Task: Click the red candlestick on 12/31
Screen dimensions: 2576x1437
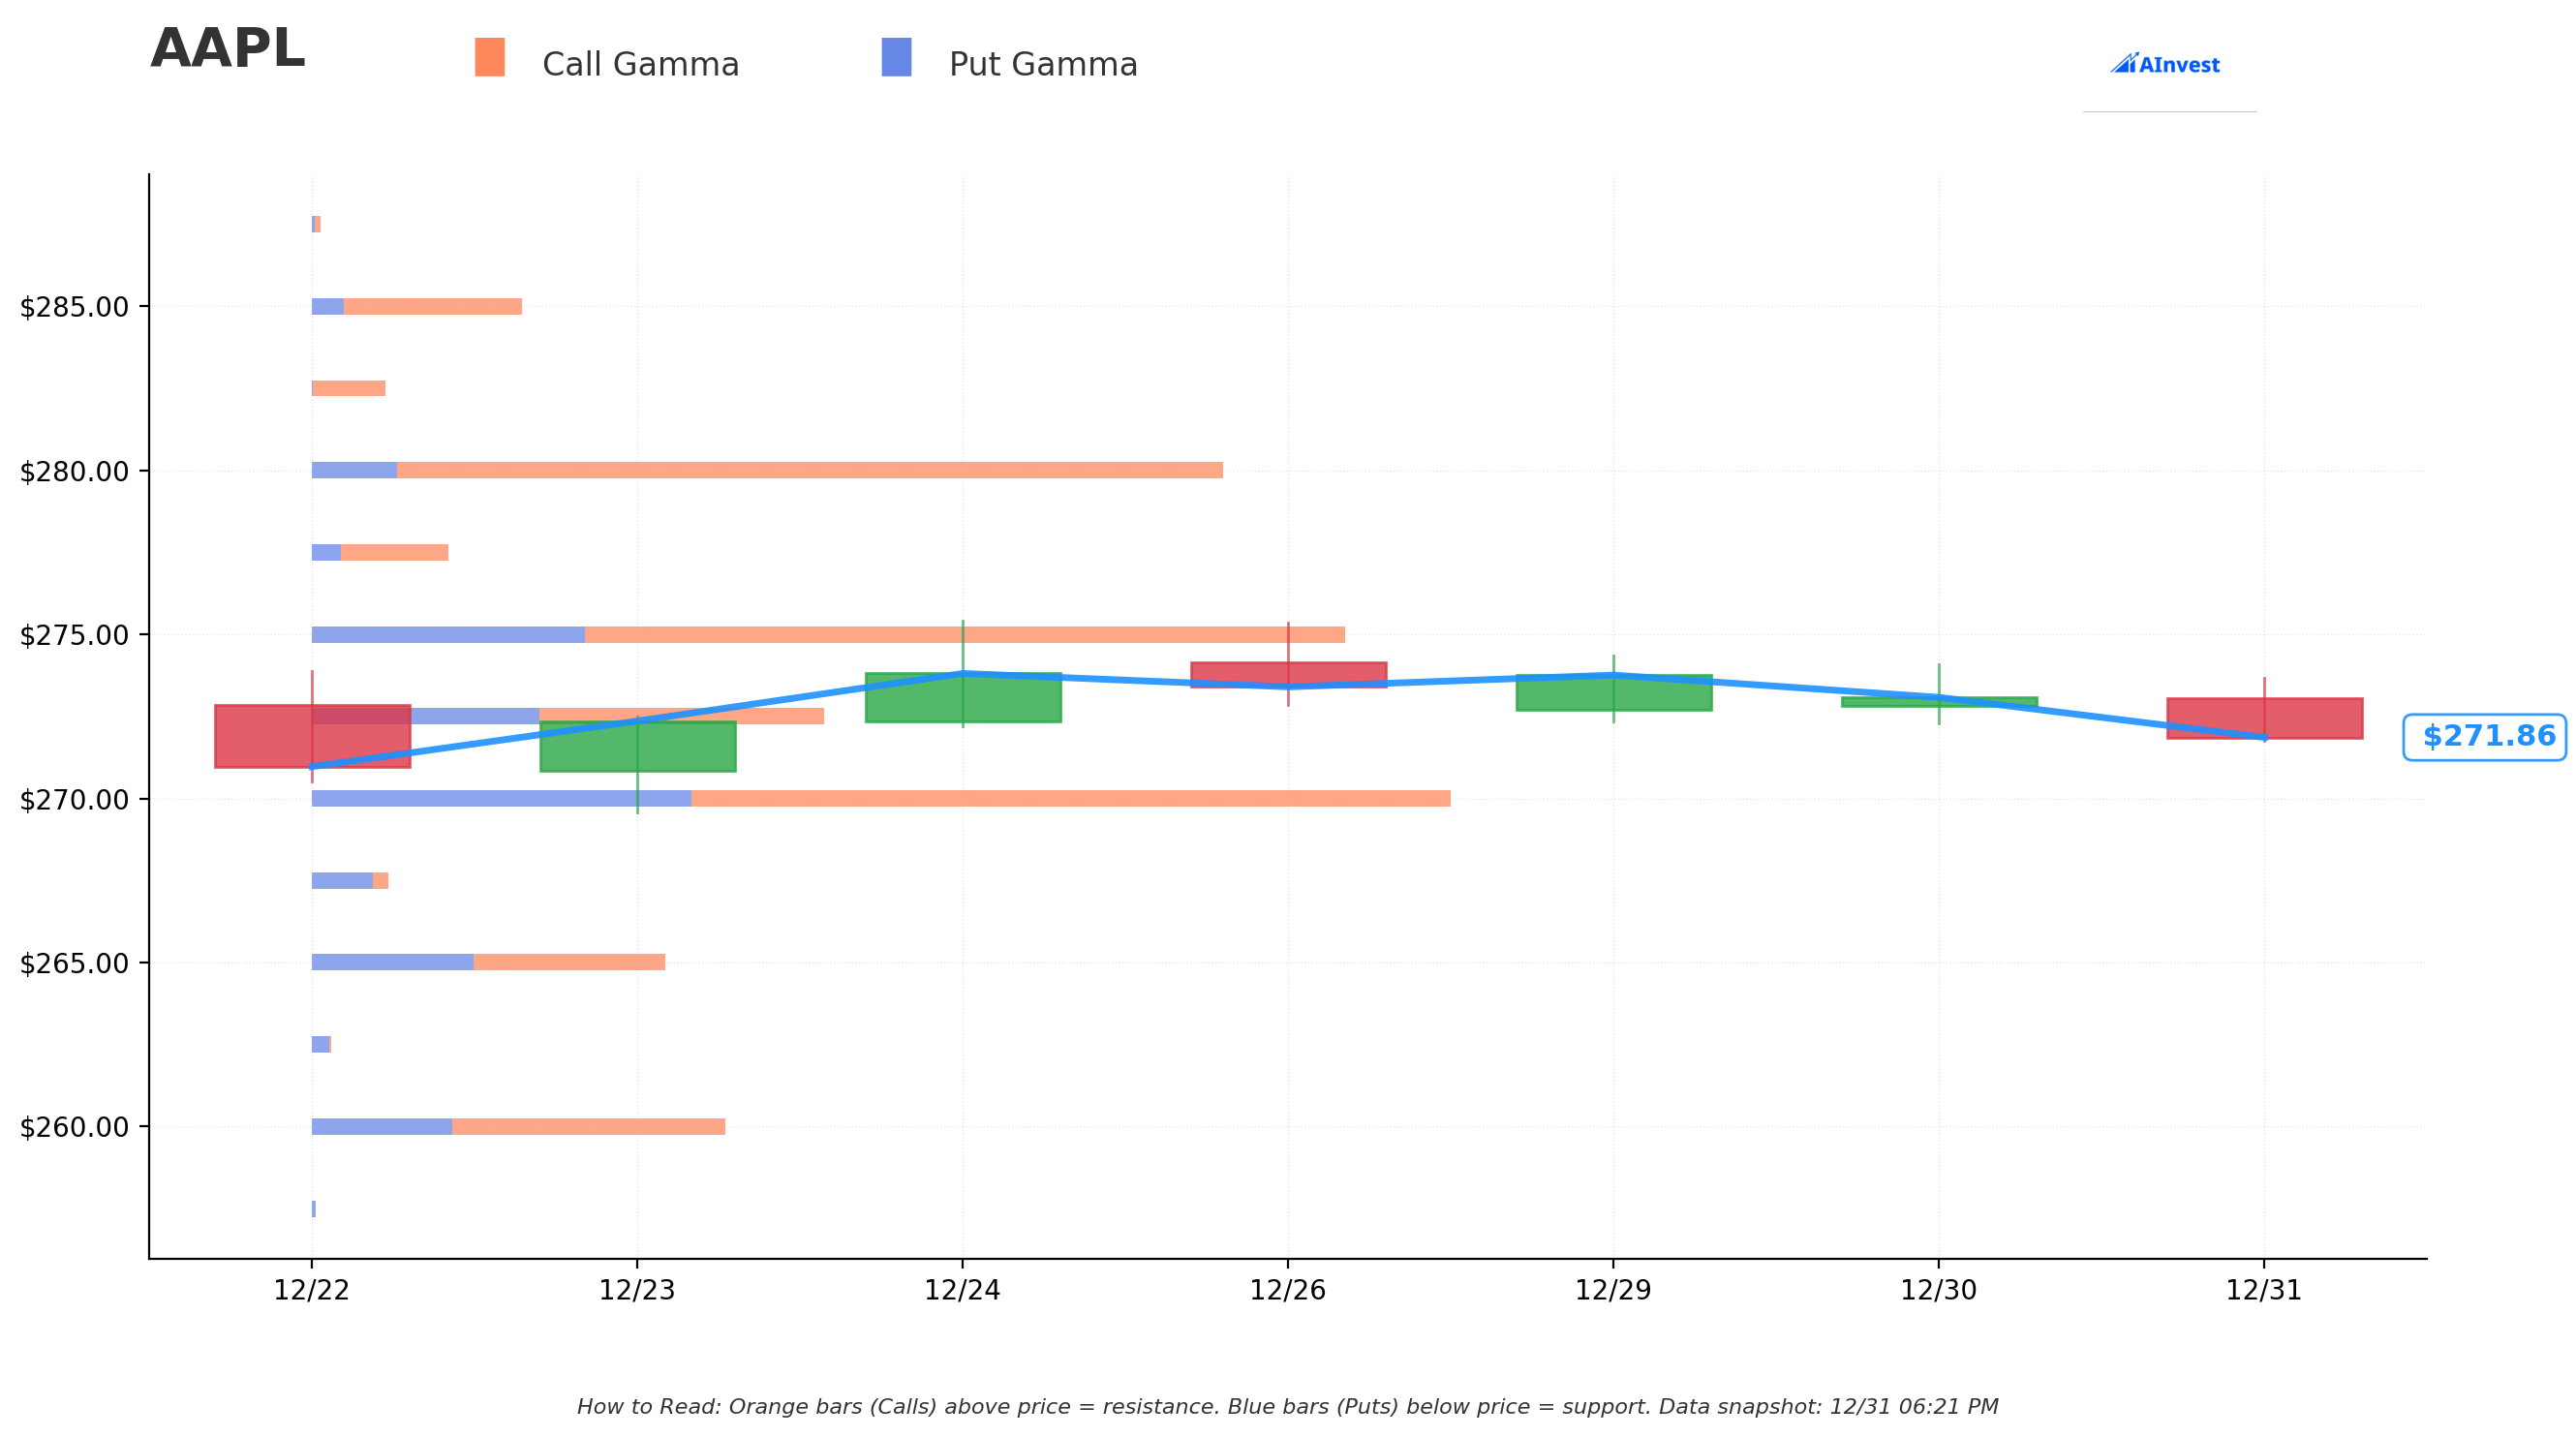Action: [x=2264, y=718]
